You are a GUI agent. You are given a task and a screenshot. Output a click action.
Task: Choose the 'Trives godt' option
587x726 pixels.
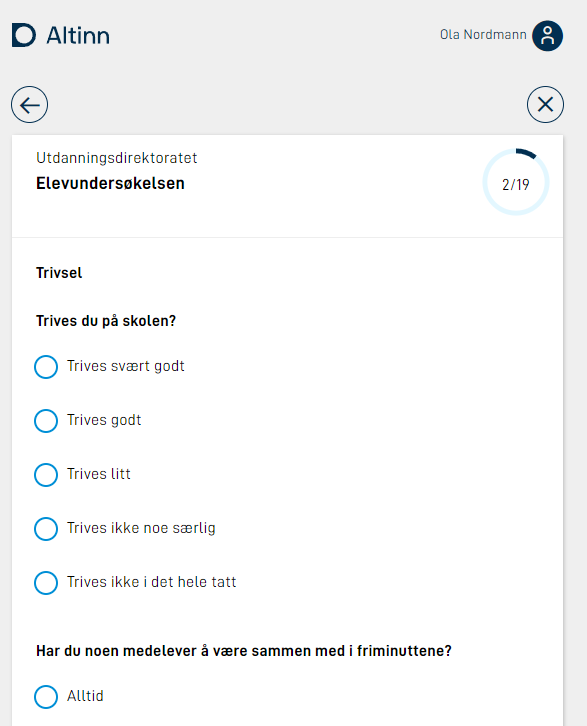click(x=46, y=420)
